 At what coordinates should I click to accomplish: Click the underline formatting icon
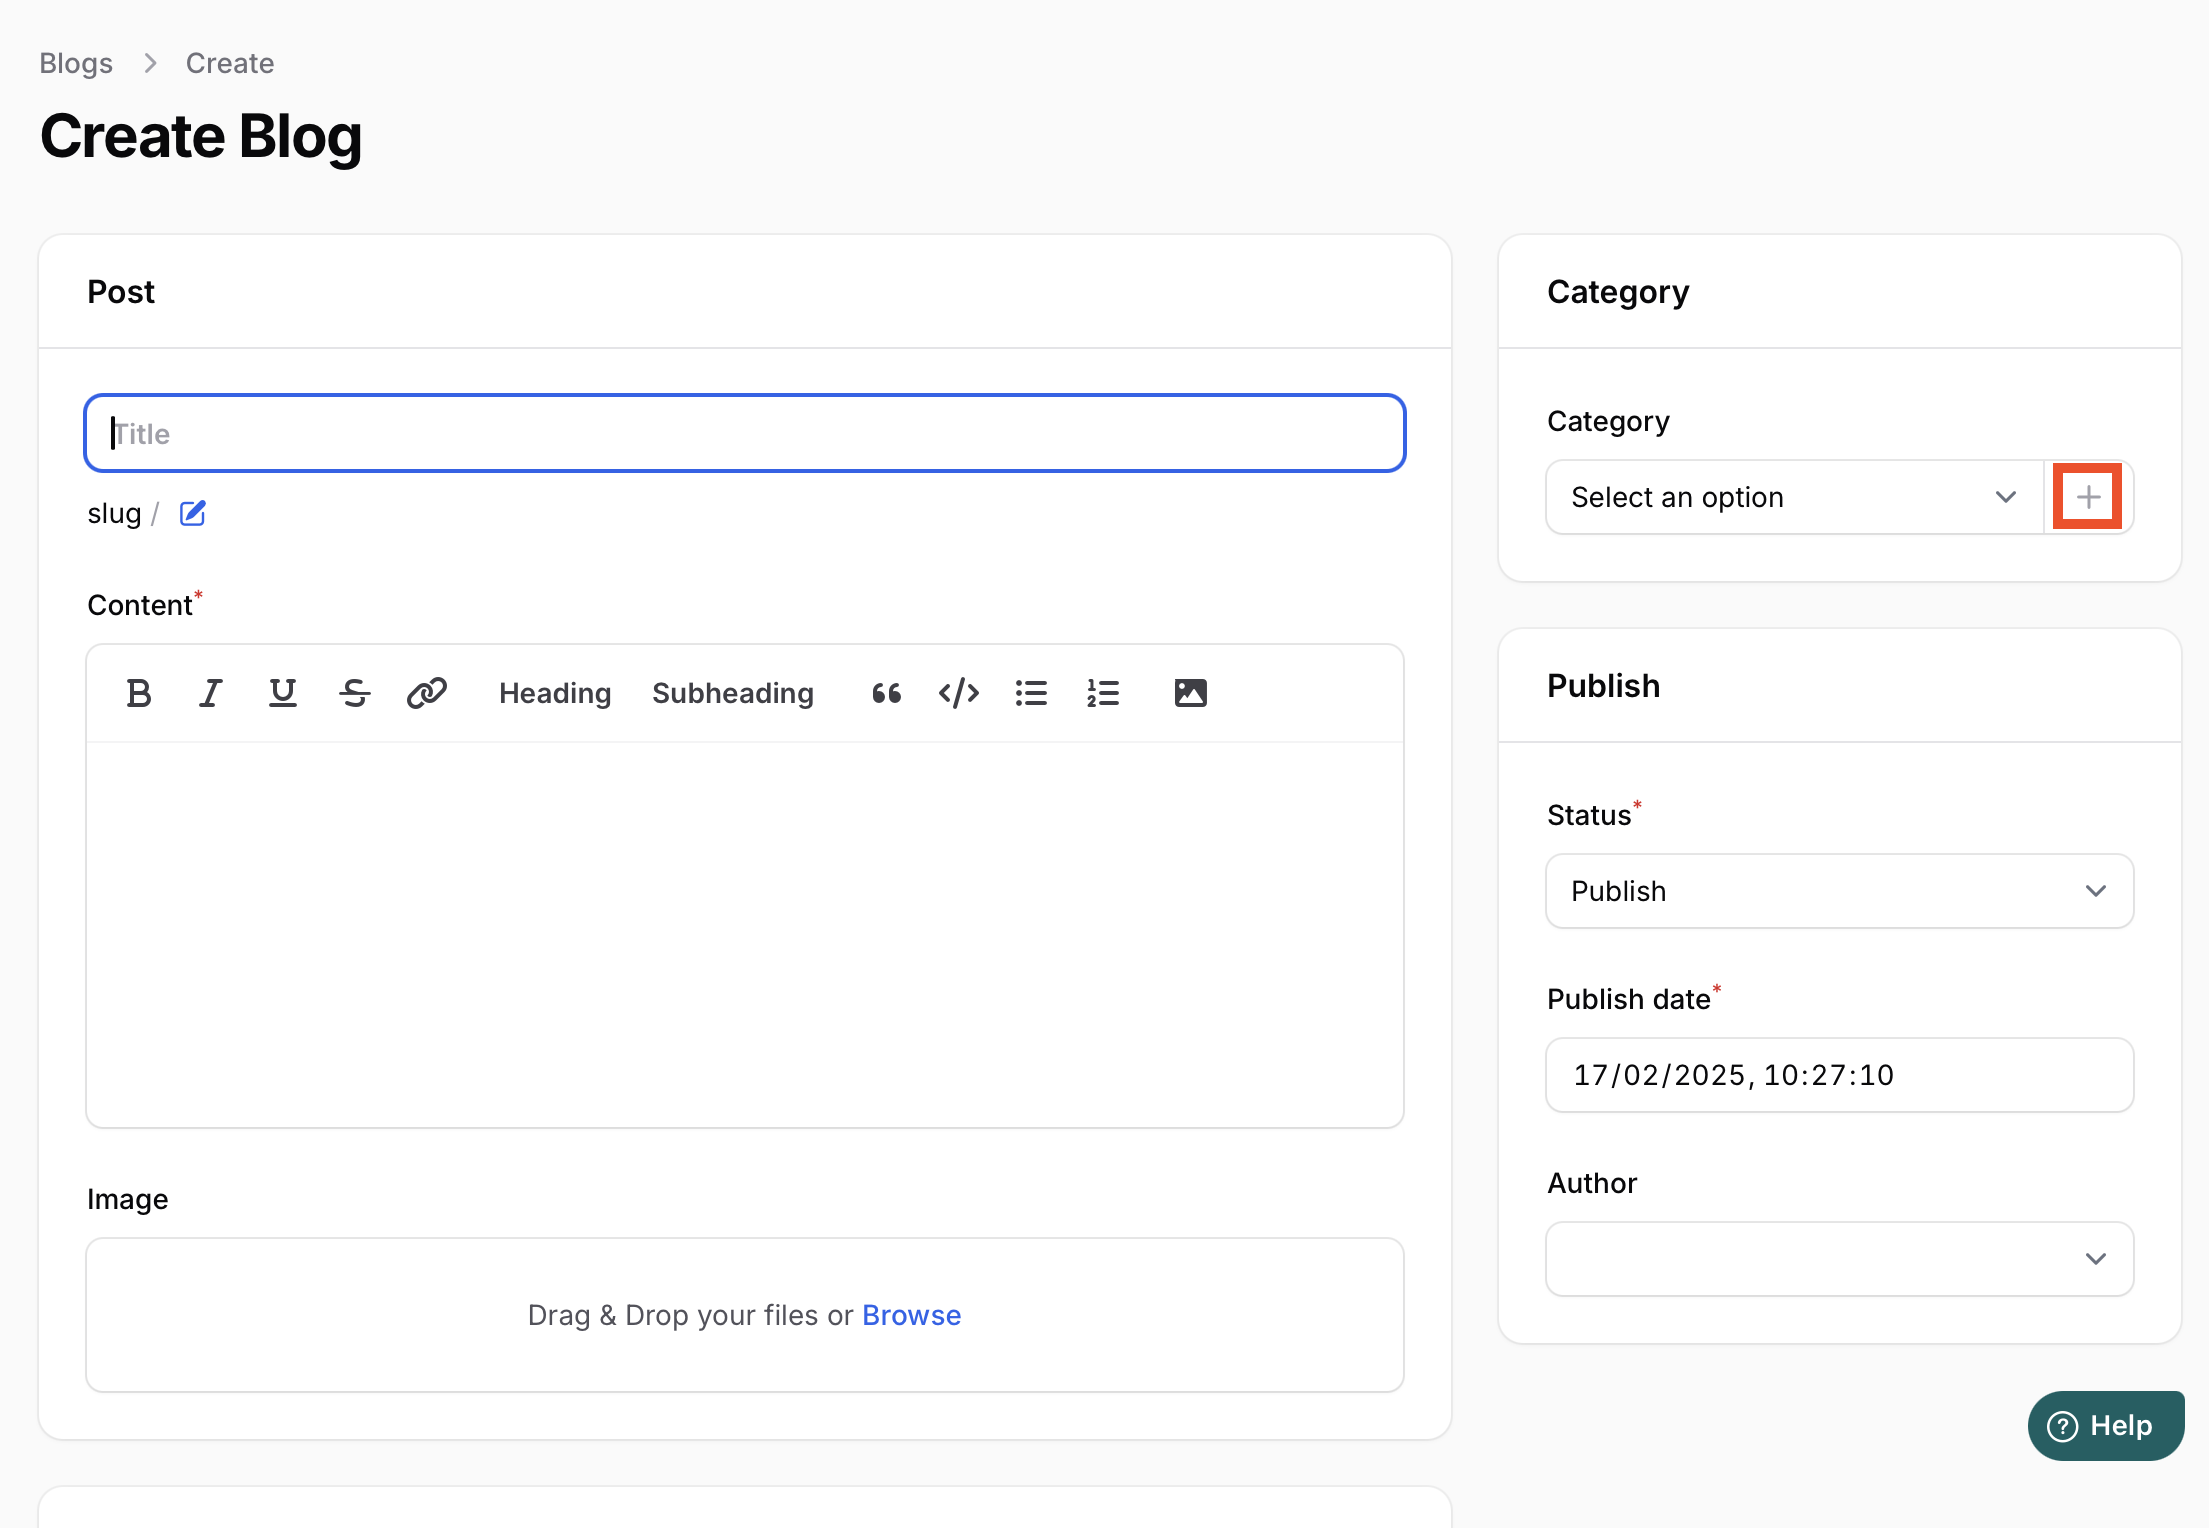pyautogui.click(x=283, y=693)
